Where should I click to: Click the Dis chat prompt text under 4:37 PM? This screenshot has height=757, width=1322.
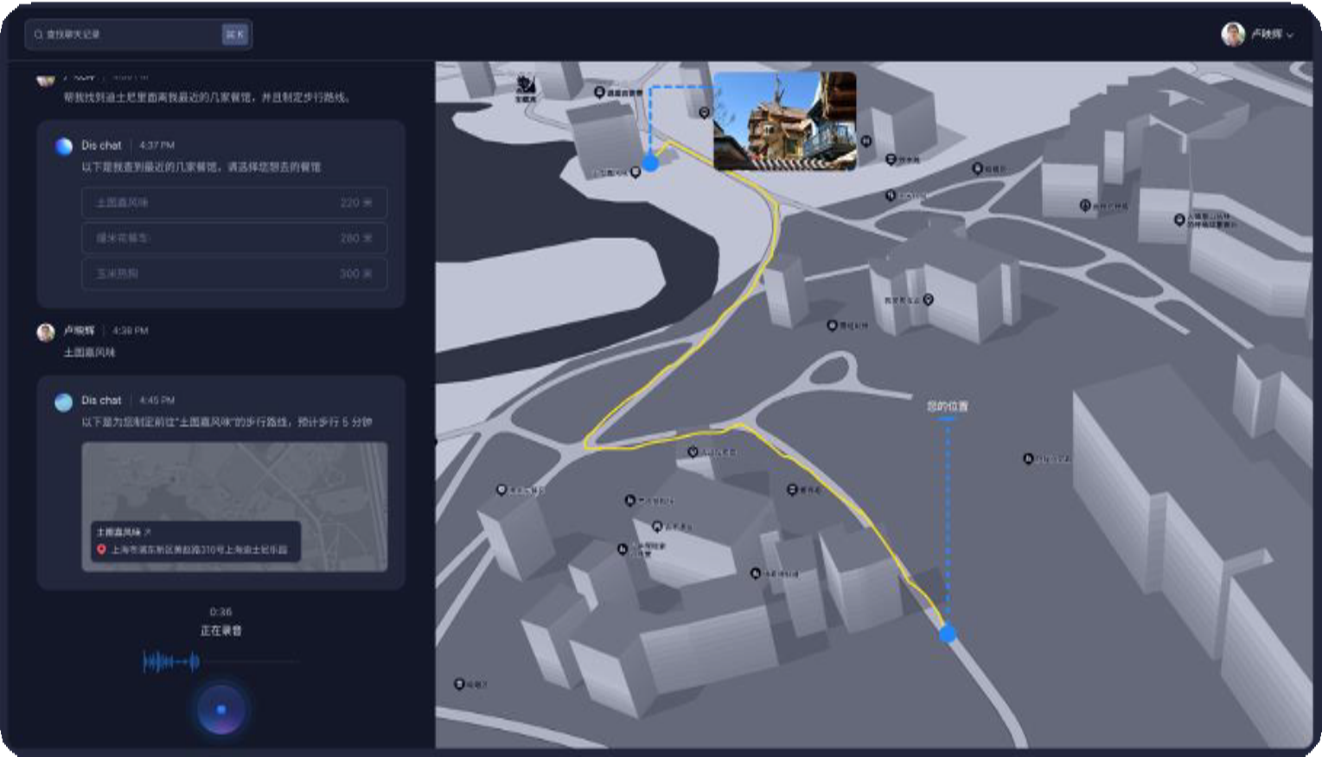[201, 167]
